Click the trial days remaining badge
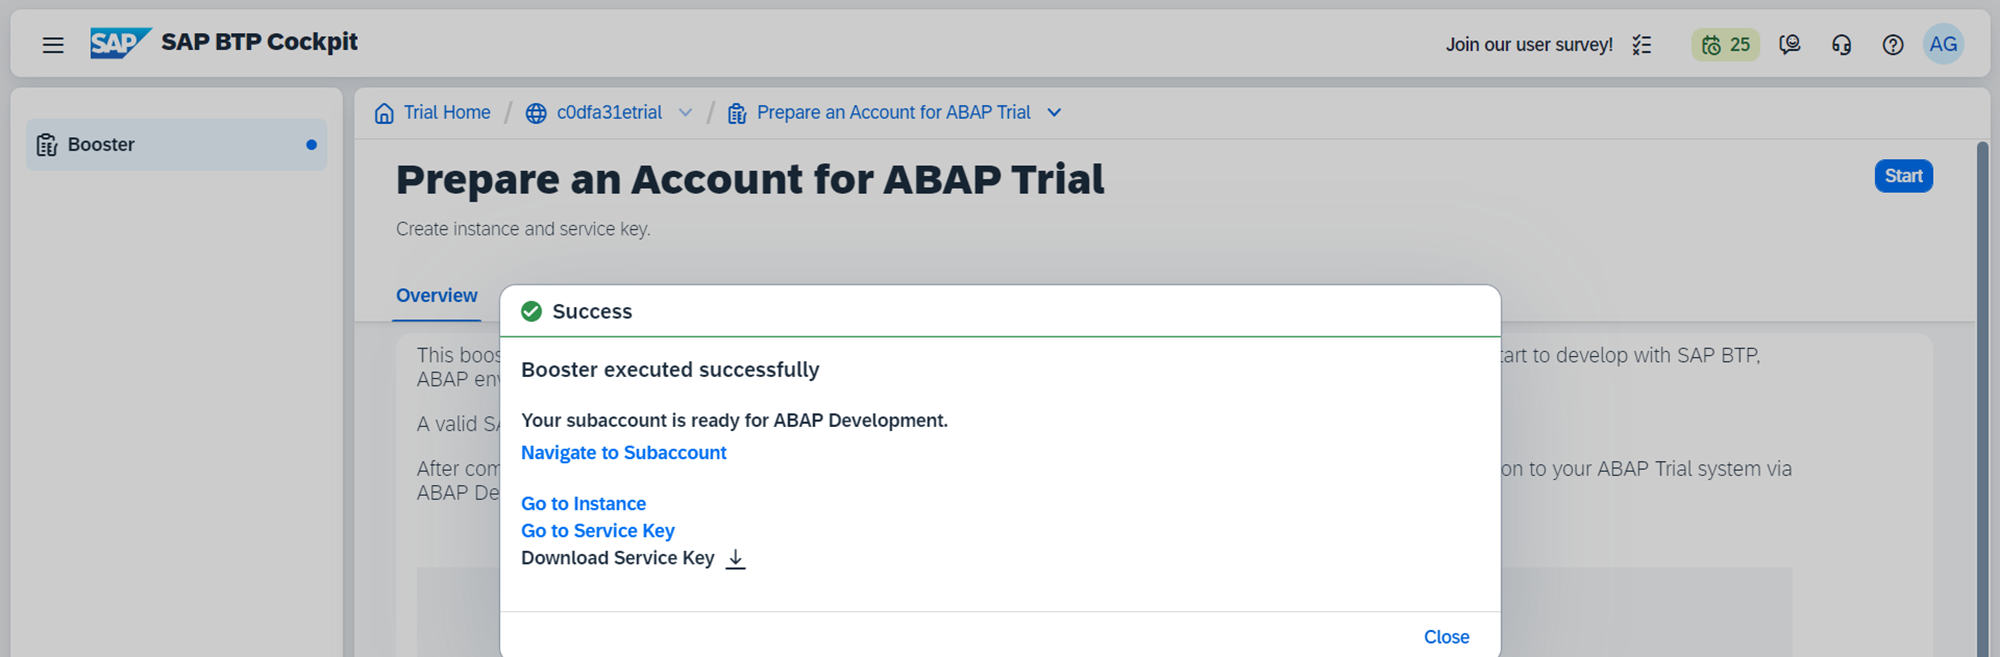This screenshot has width=2000, height=657. point(1725,45)
